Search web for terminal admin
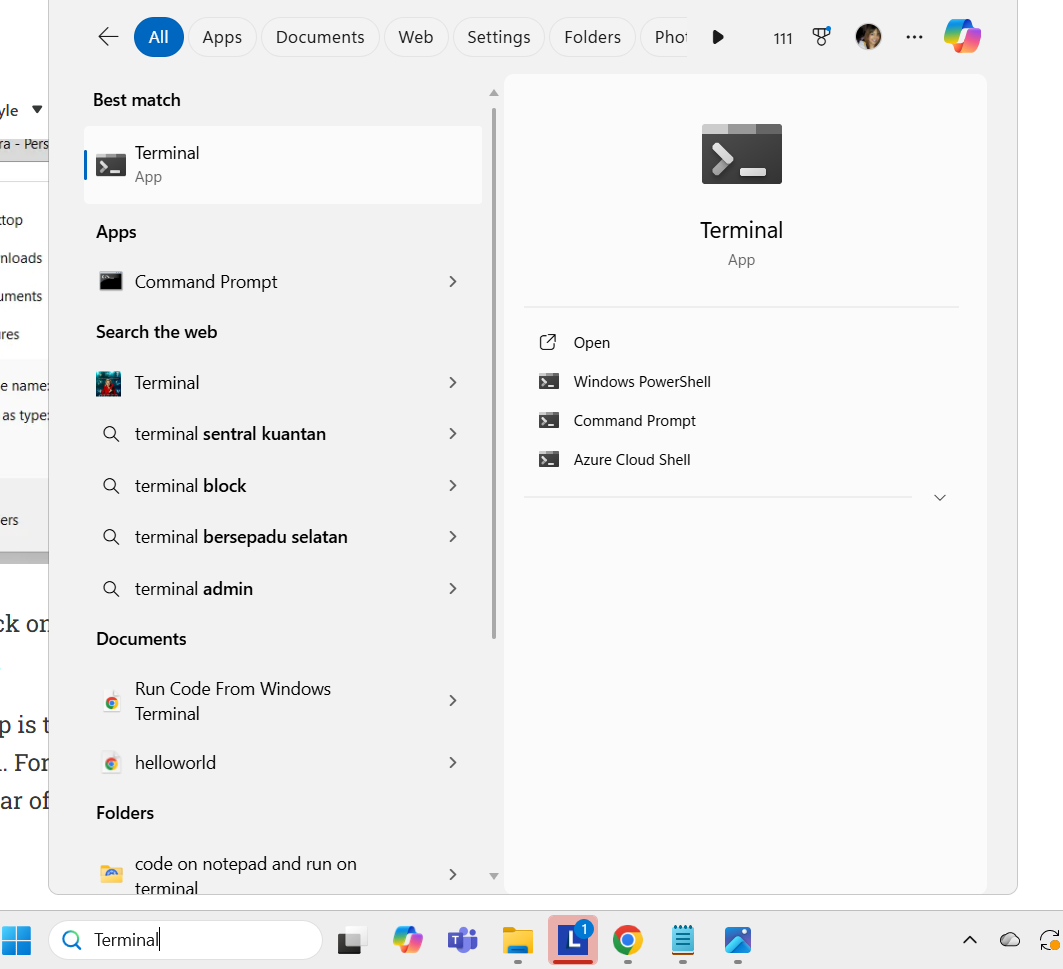This screenshot has width=1063, height=969. [x=194, y=589]
